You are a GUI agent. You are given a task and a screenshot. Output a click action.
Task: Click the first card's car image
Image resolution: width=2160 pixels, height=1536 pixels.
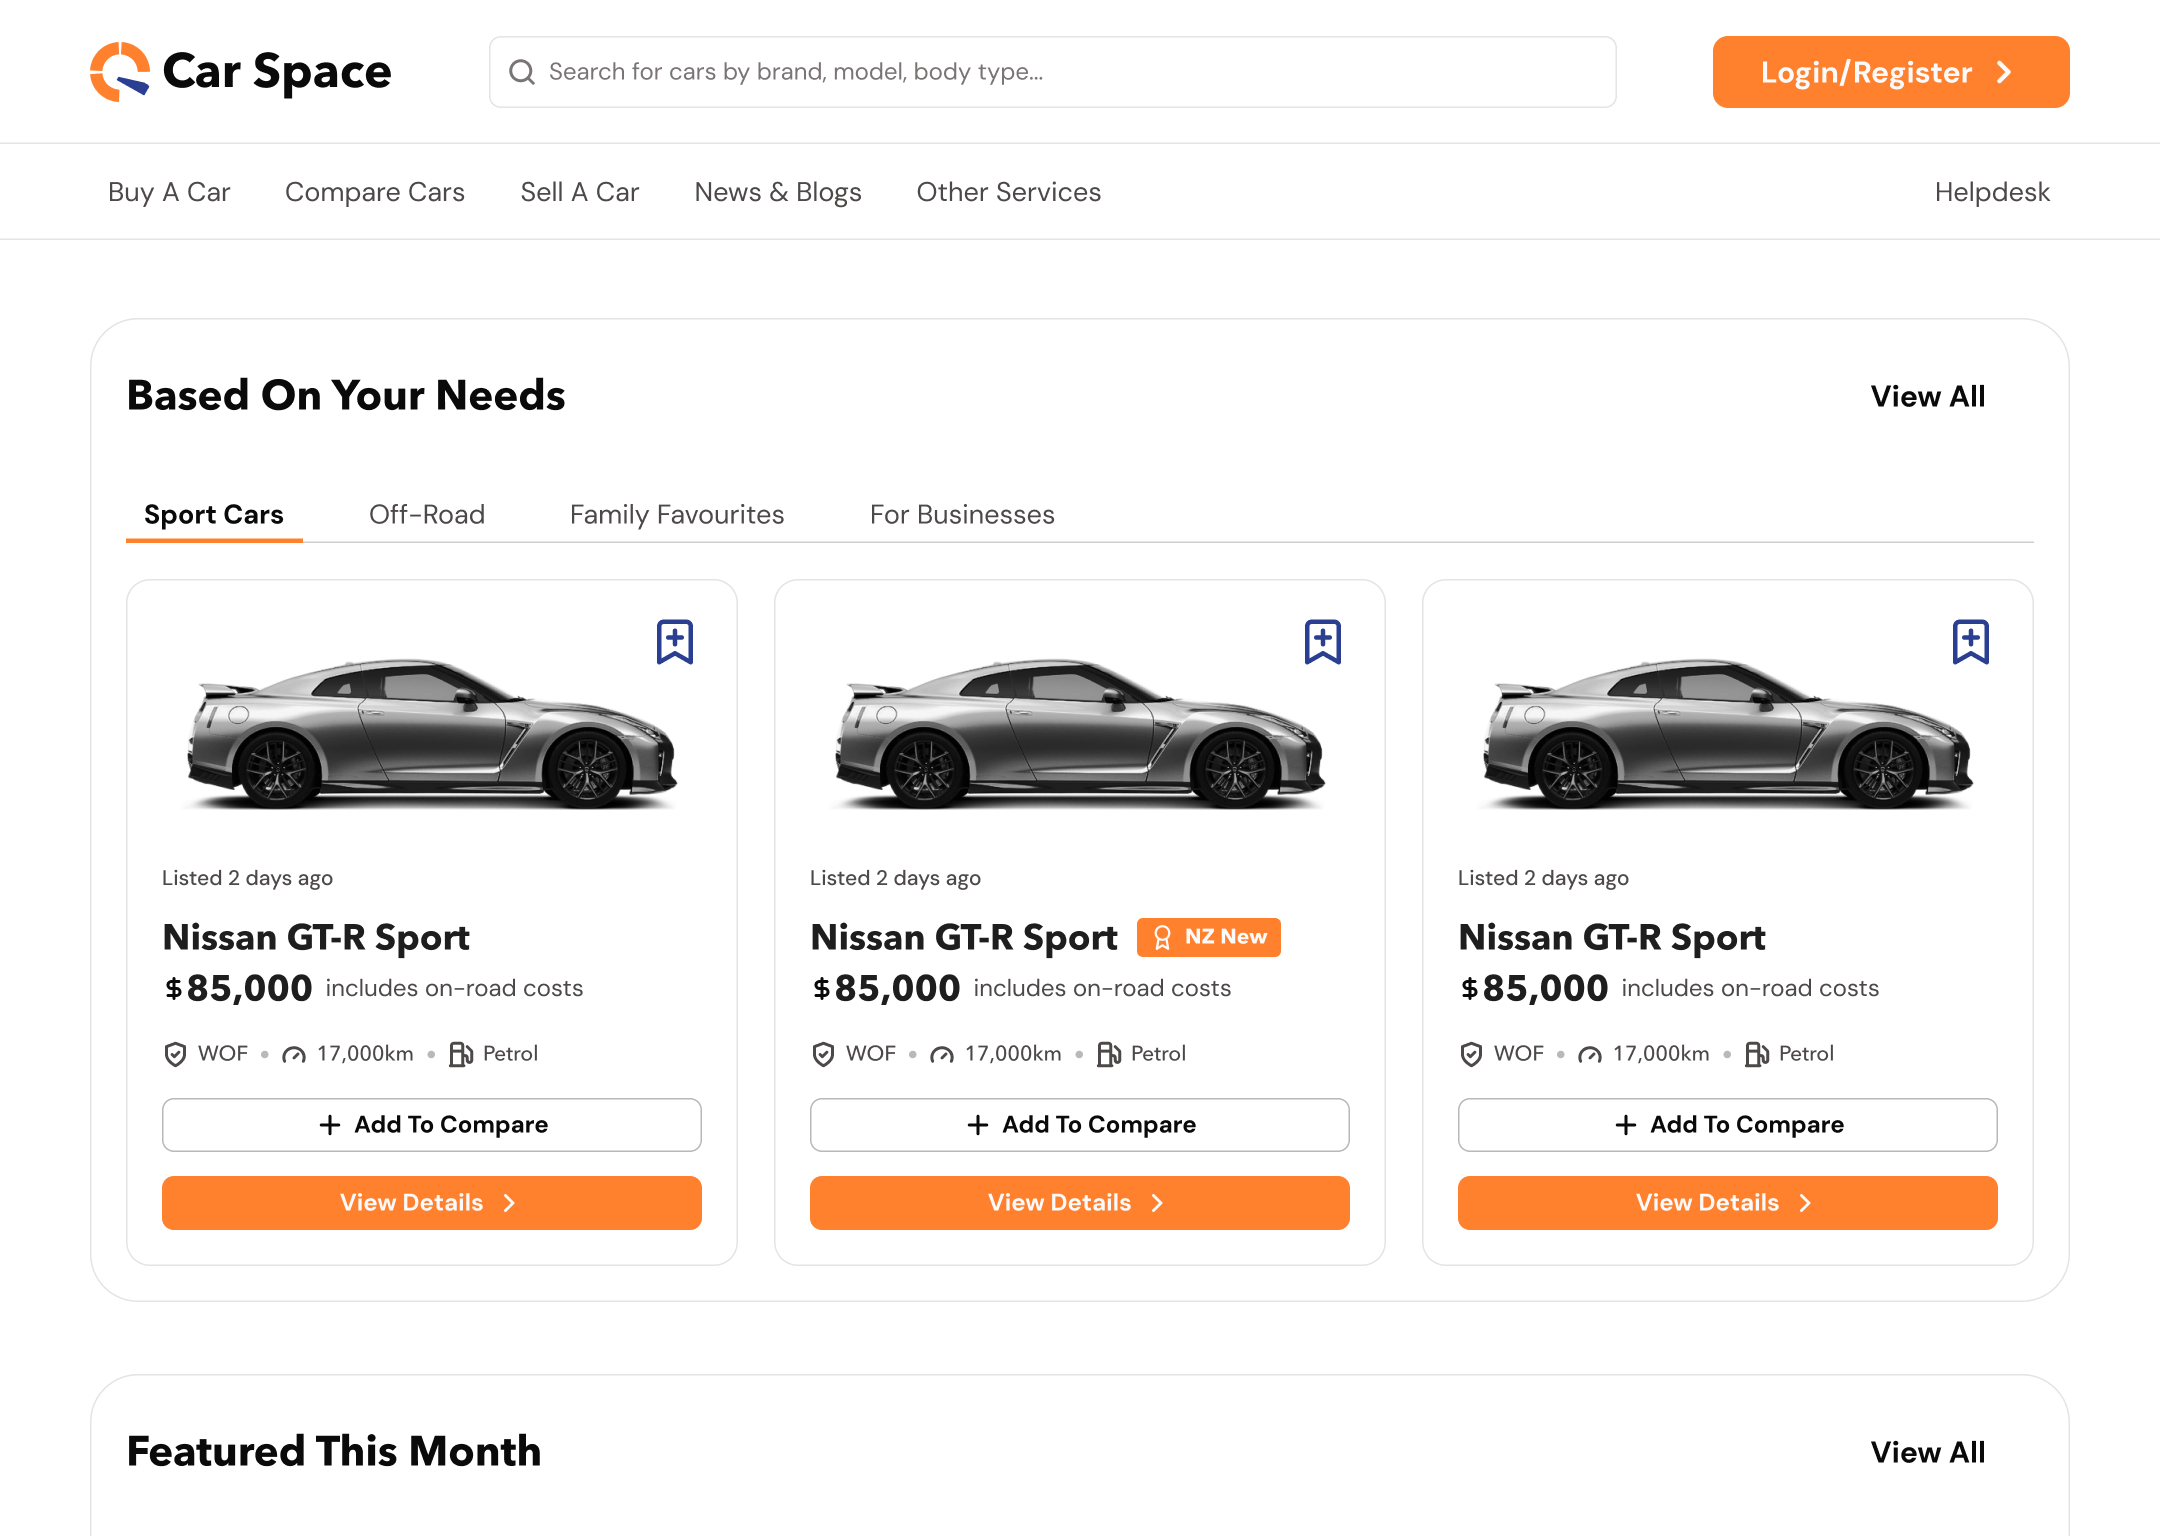point(432,733)
